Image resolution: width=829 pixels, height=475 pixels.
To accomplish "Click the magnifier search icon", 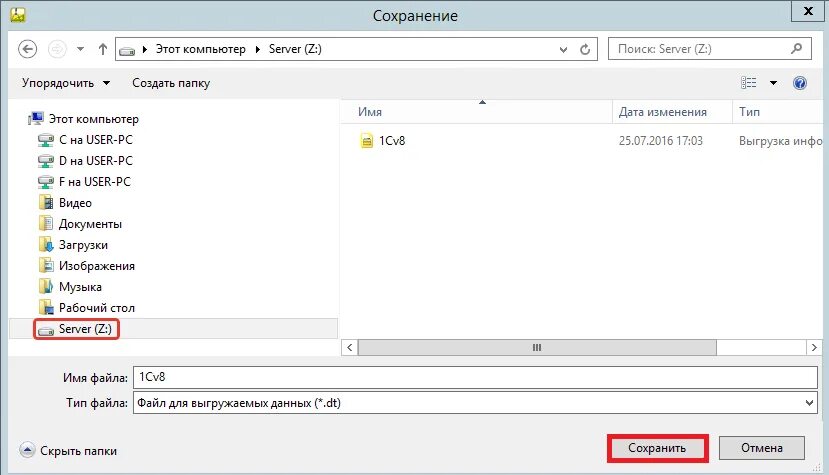I will tap(797, 49).
